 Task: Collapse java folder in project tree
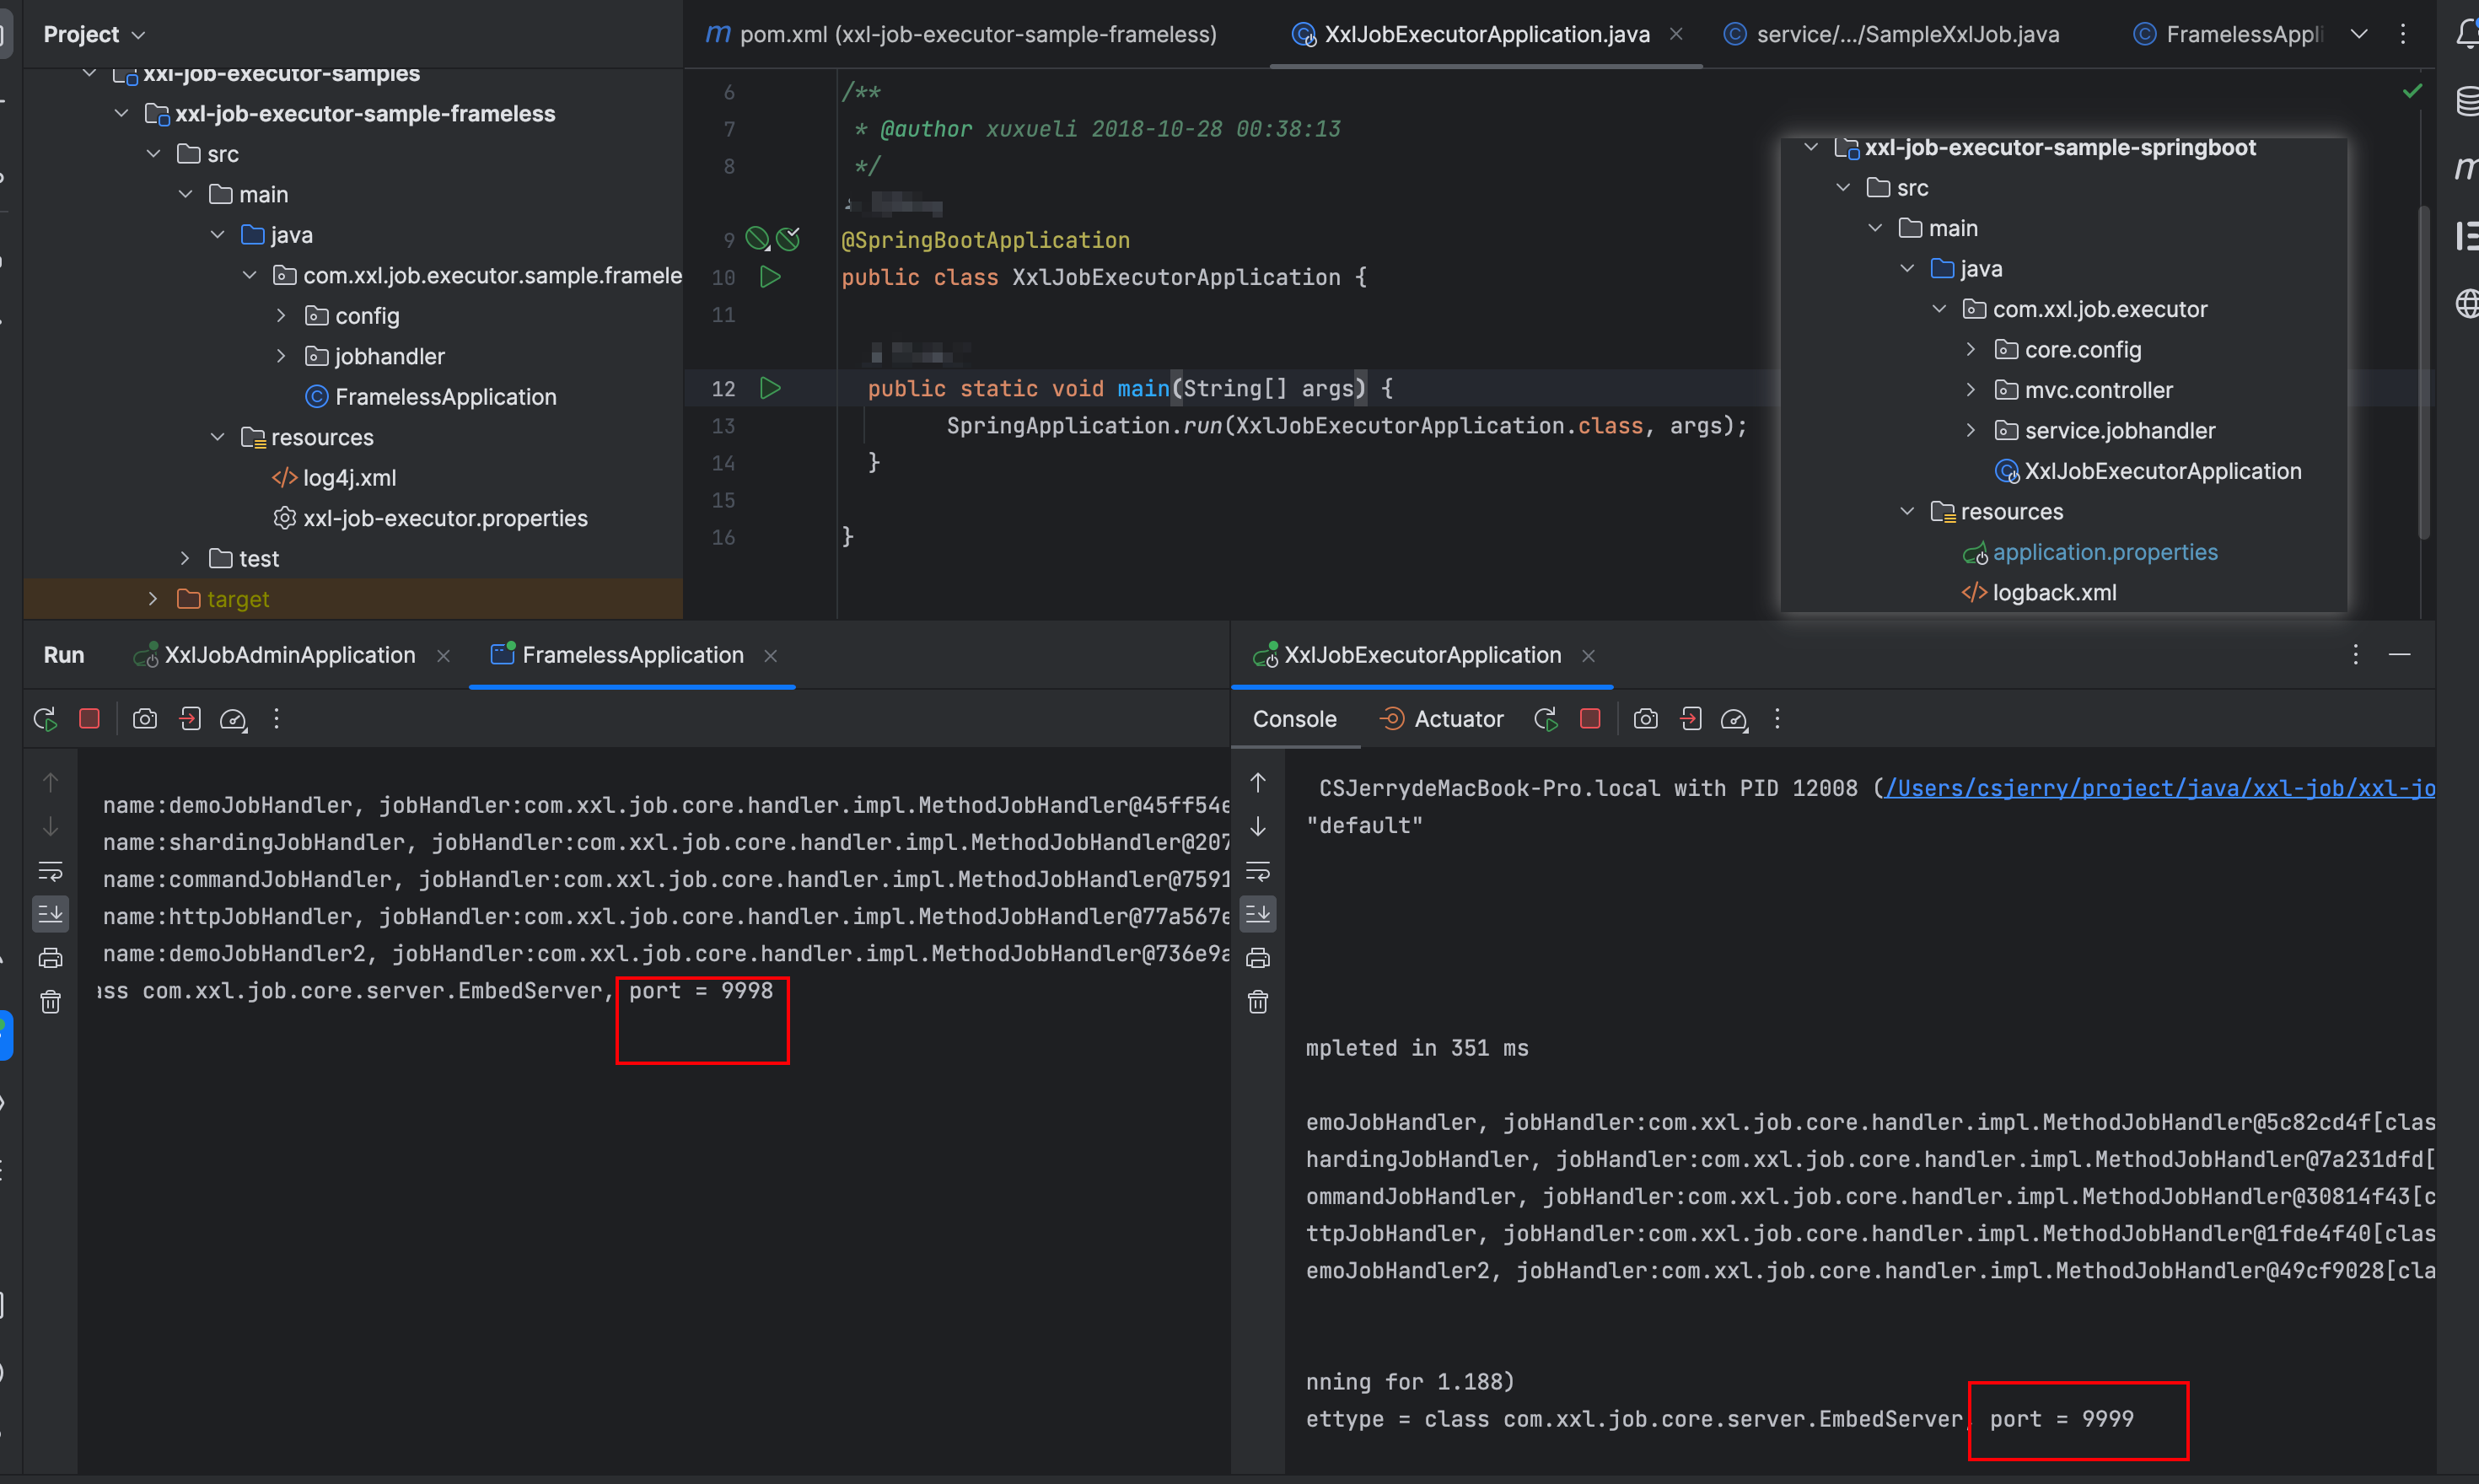(x=217, y=235)
